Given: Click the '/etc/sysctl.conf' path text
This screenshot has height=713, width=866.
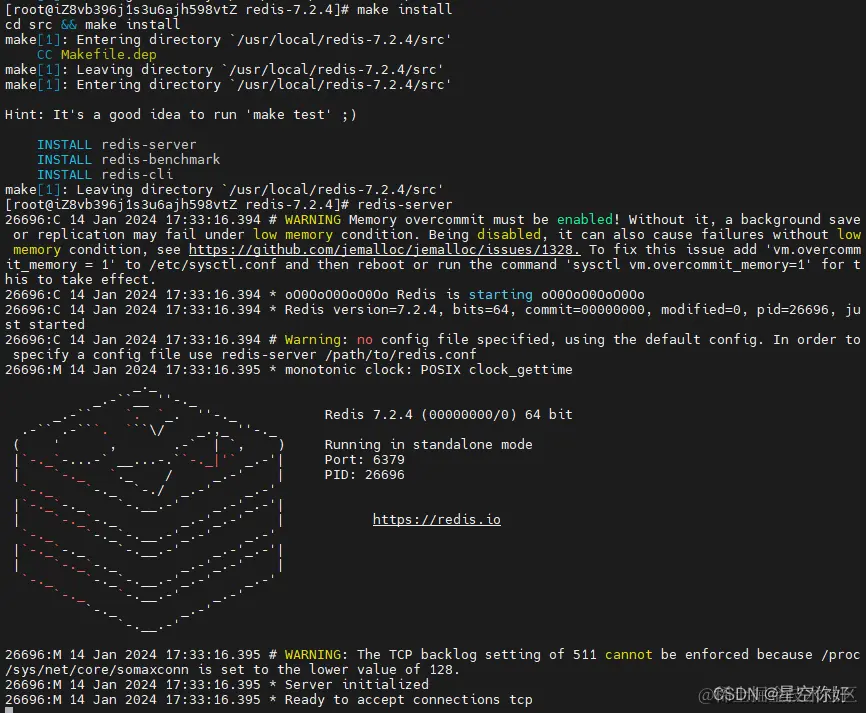Looking at the screenshot, I should pos(213,265).
